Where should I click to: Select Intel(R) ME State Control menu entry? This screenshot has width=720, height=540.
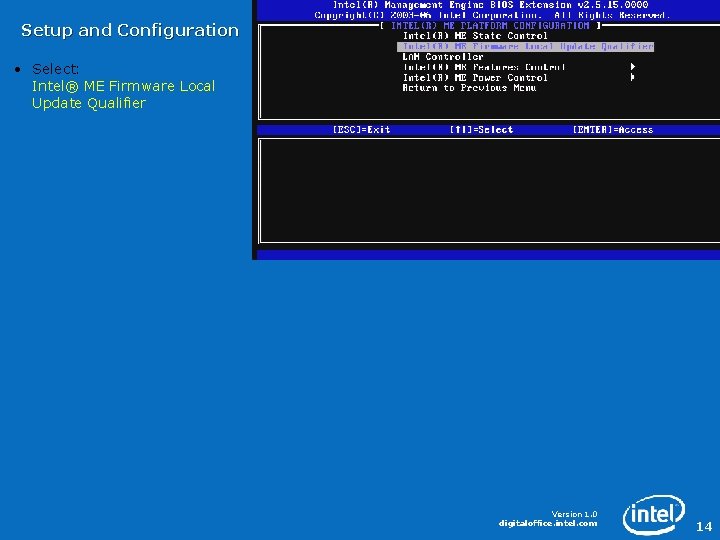tap(475, 36)
